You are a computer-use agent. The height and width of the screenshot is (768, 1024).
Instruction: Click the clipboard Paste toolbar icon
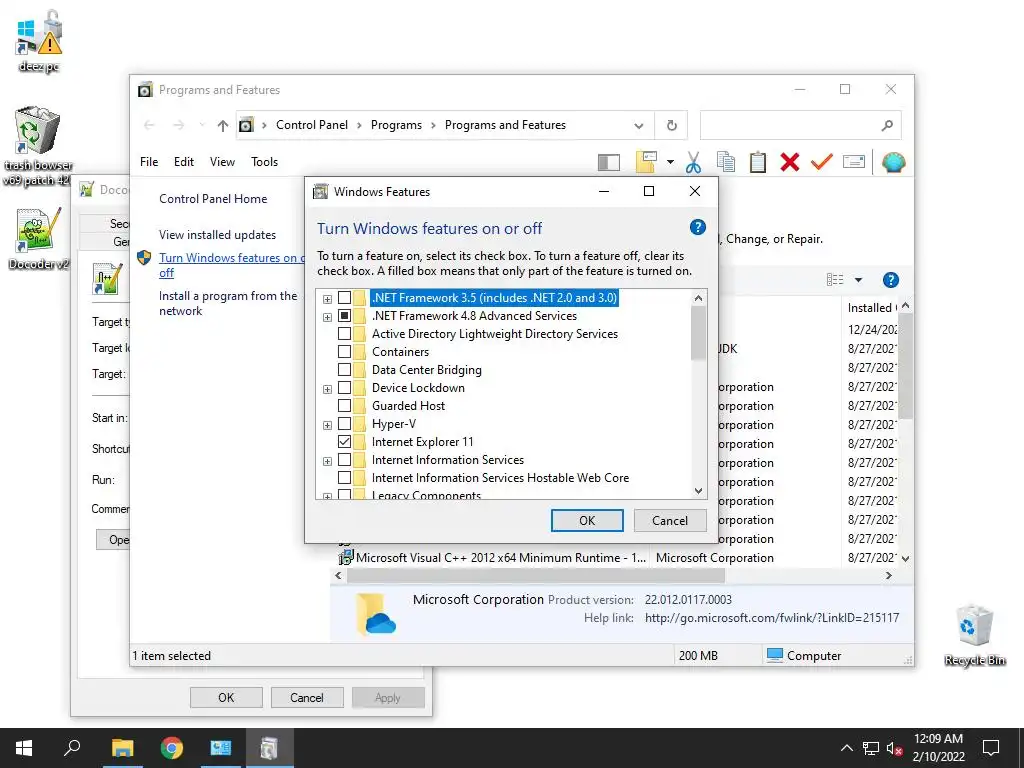758,162
